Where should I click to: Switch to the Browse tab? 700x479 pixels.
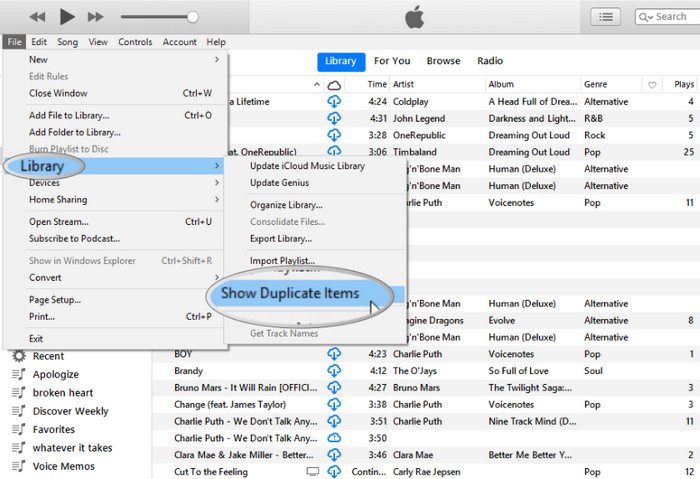click(x=443, y=61)
